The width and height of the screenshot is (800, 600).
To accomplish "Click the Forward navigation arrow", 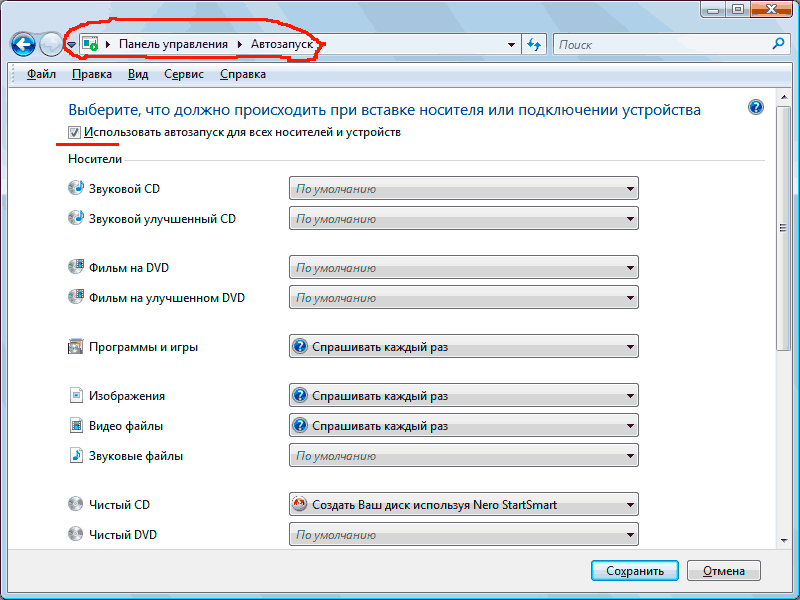I will click(51, 44).
